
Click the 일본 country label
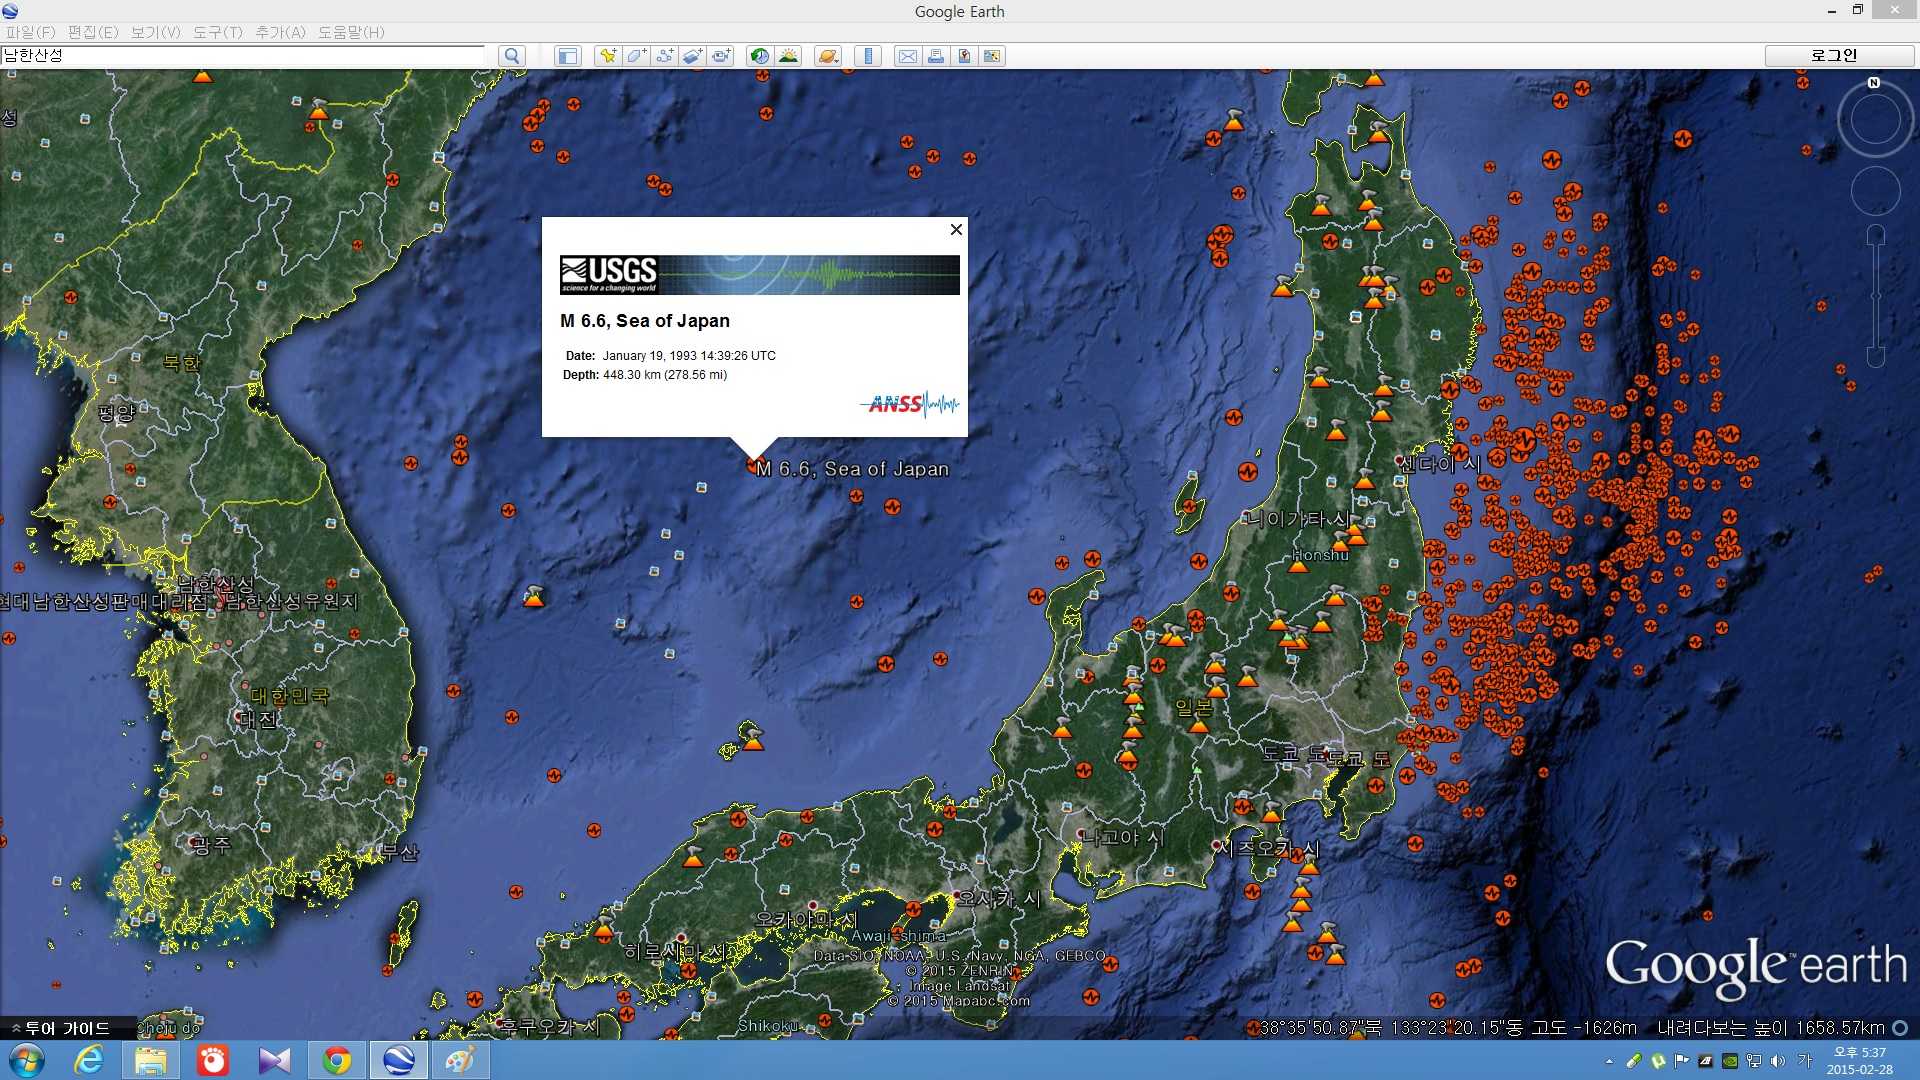click(1194, 708)
